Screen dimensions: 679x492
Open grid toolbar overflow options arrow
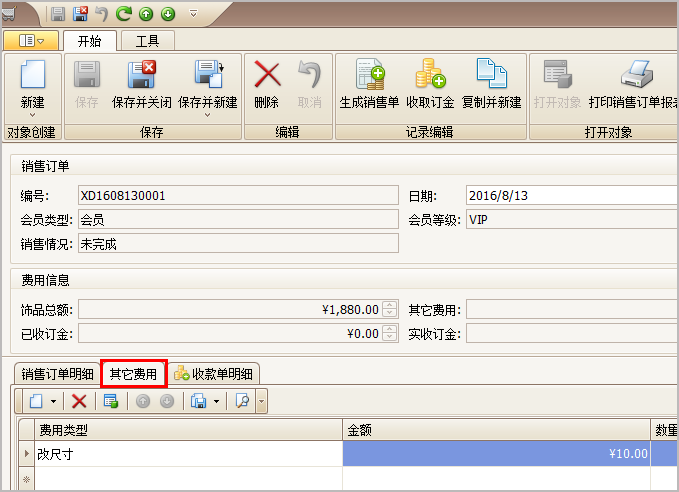(x=261, y=401)
